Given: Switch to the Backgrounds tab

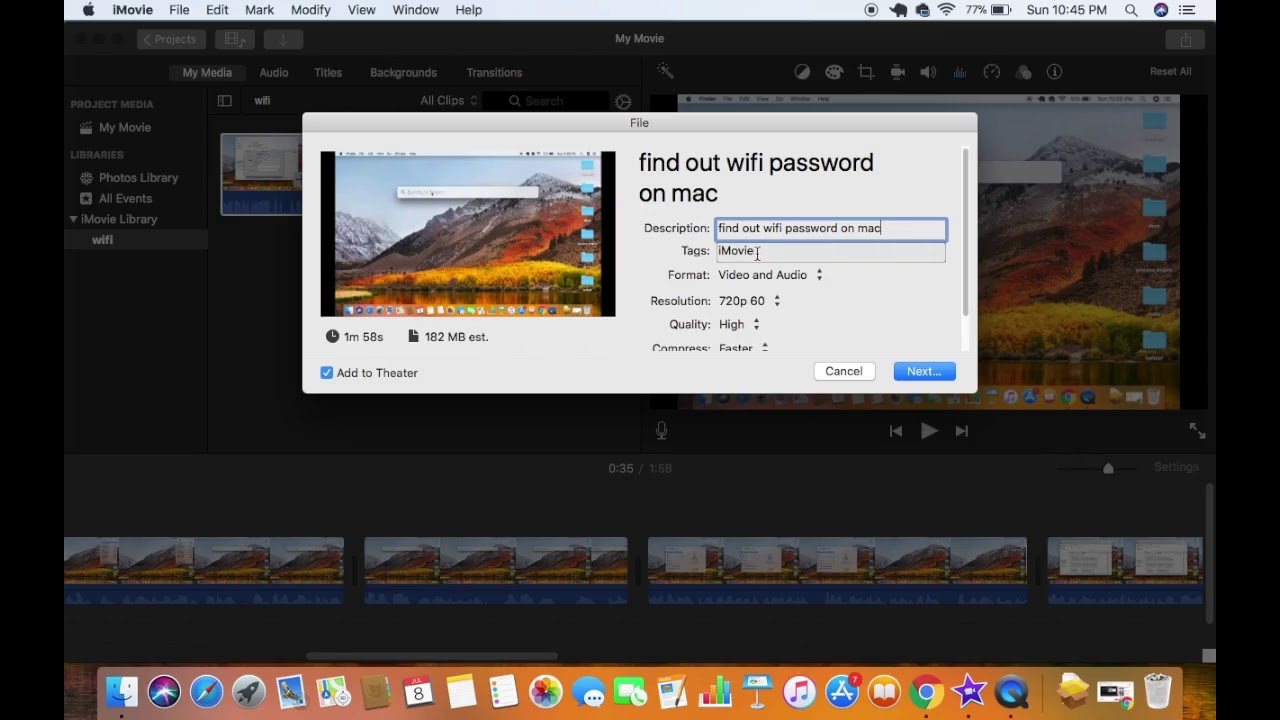Looking at the screenshot, I should click(403, 73).
